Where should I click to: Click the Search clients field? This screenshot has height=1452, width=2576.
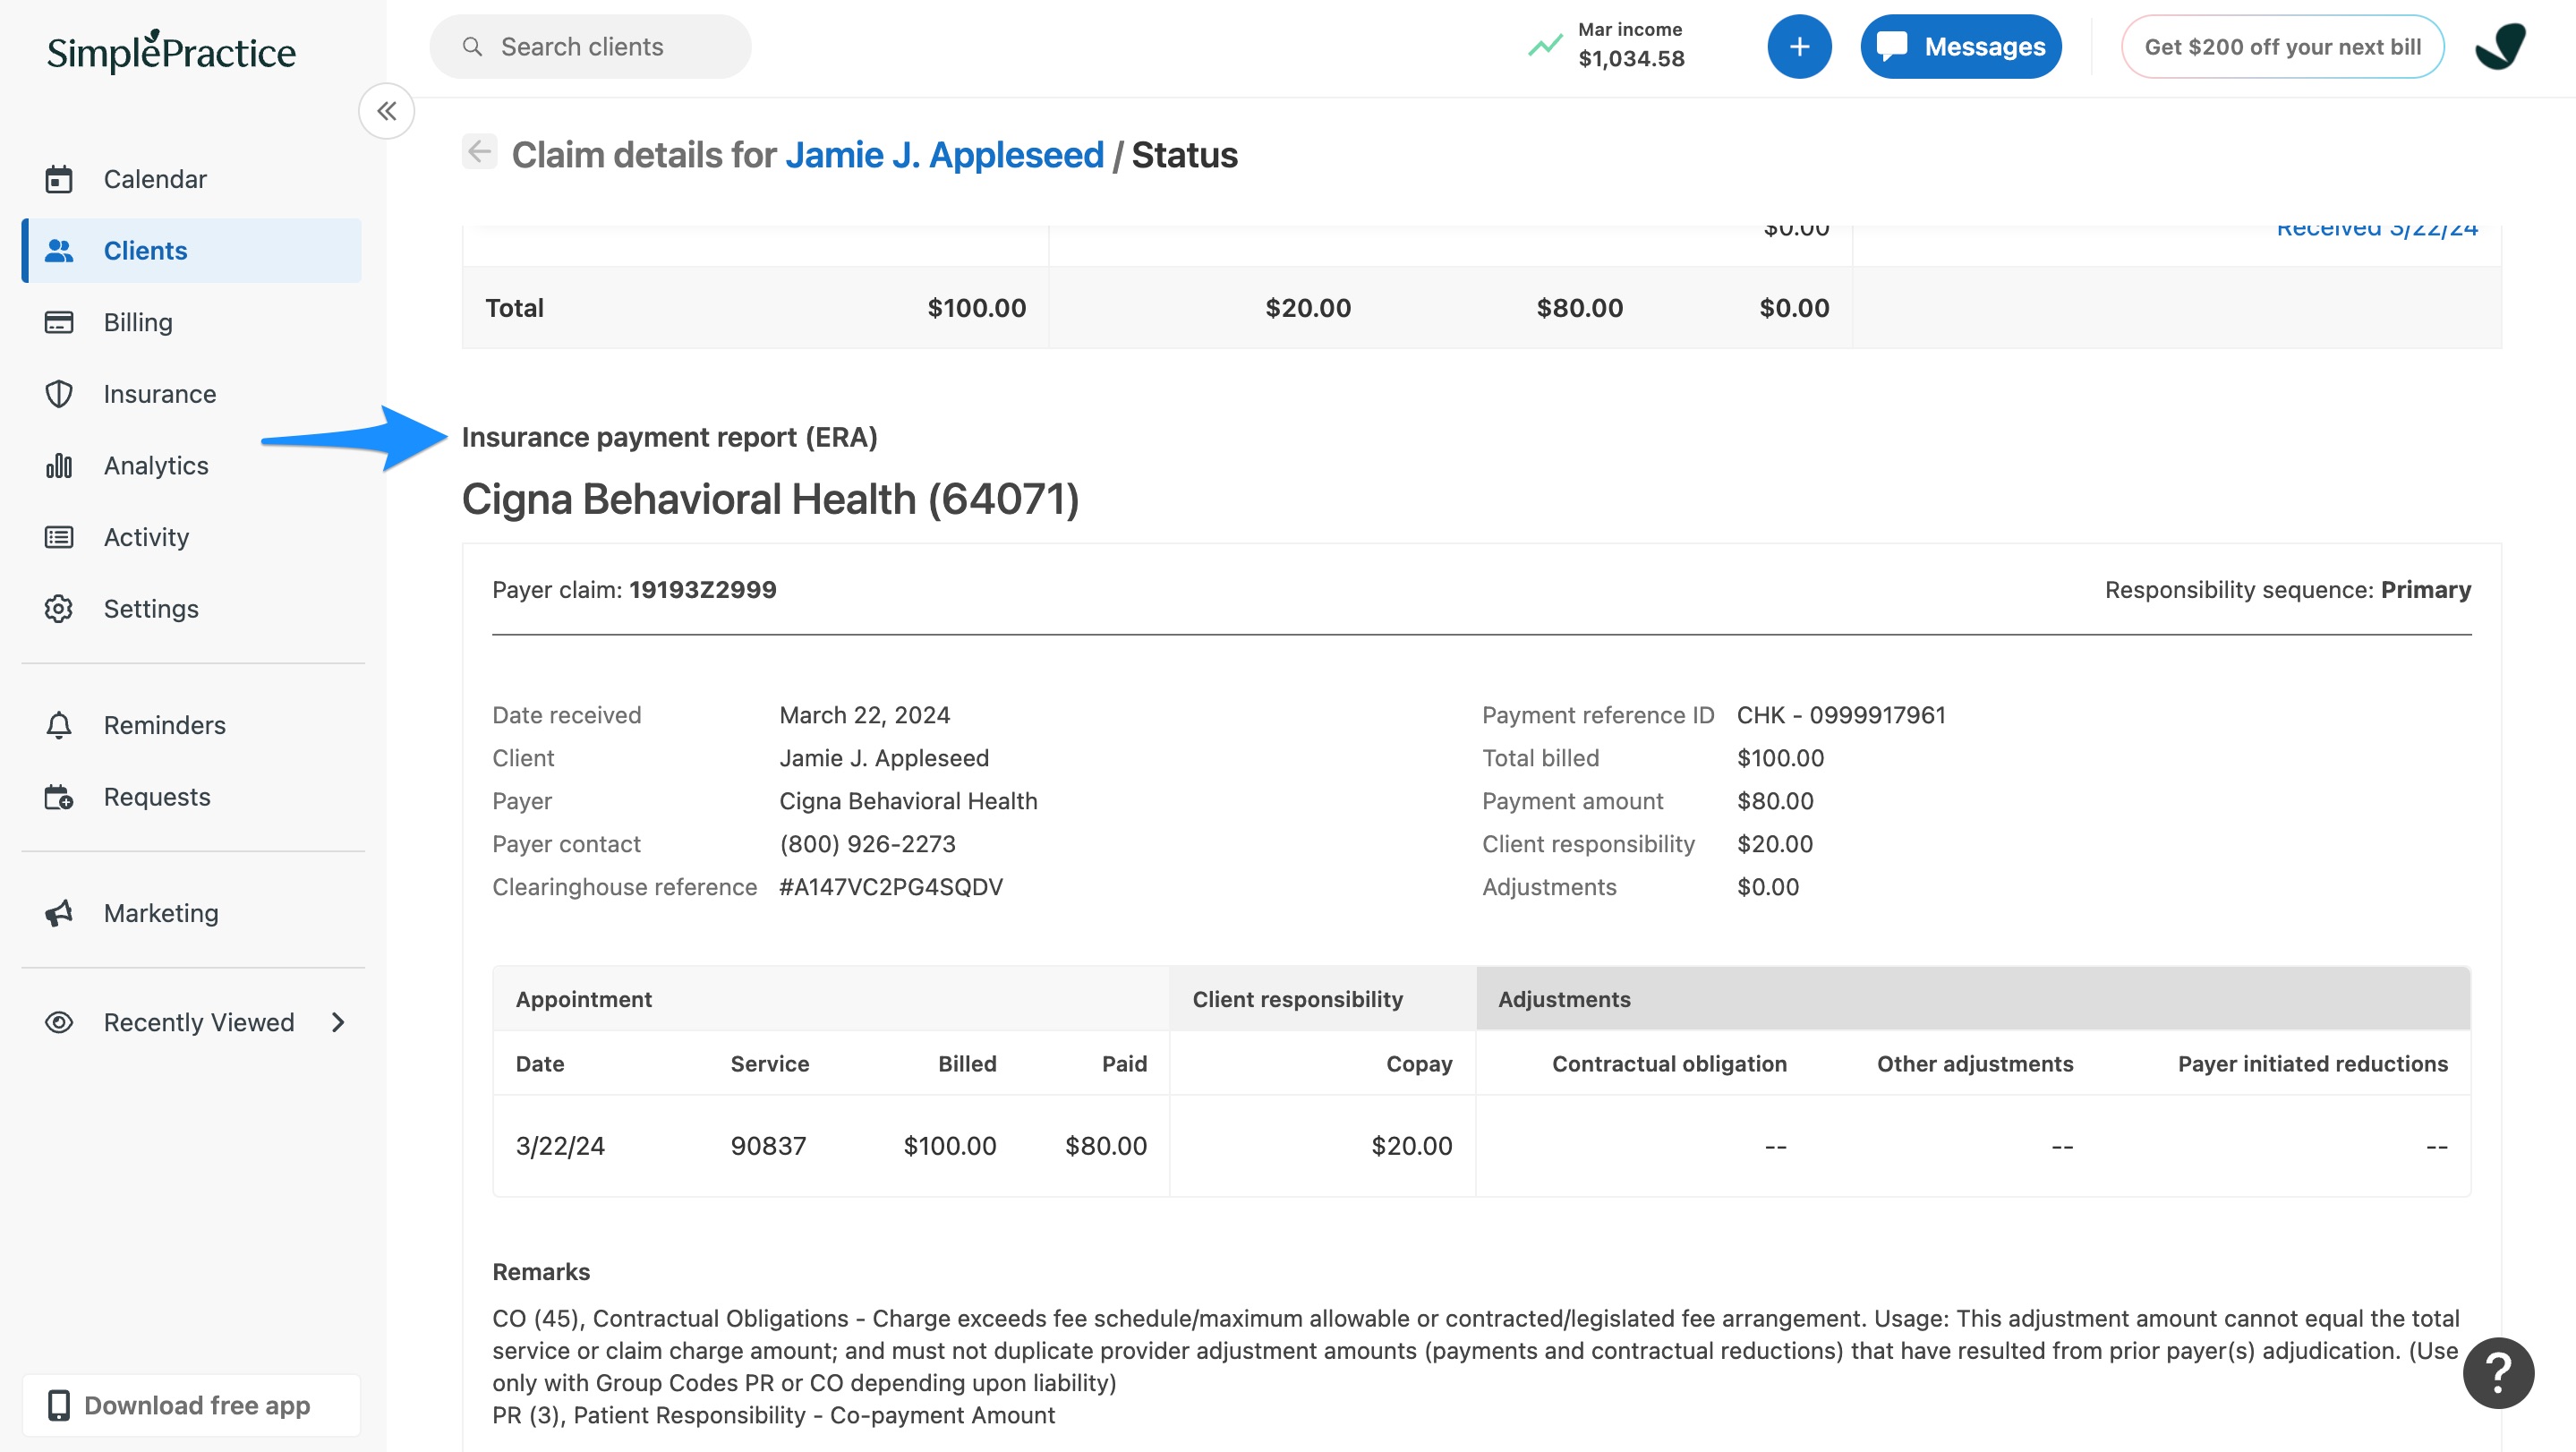click(590, 47)
